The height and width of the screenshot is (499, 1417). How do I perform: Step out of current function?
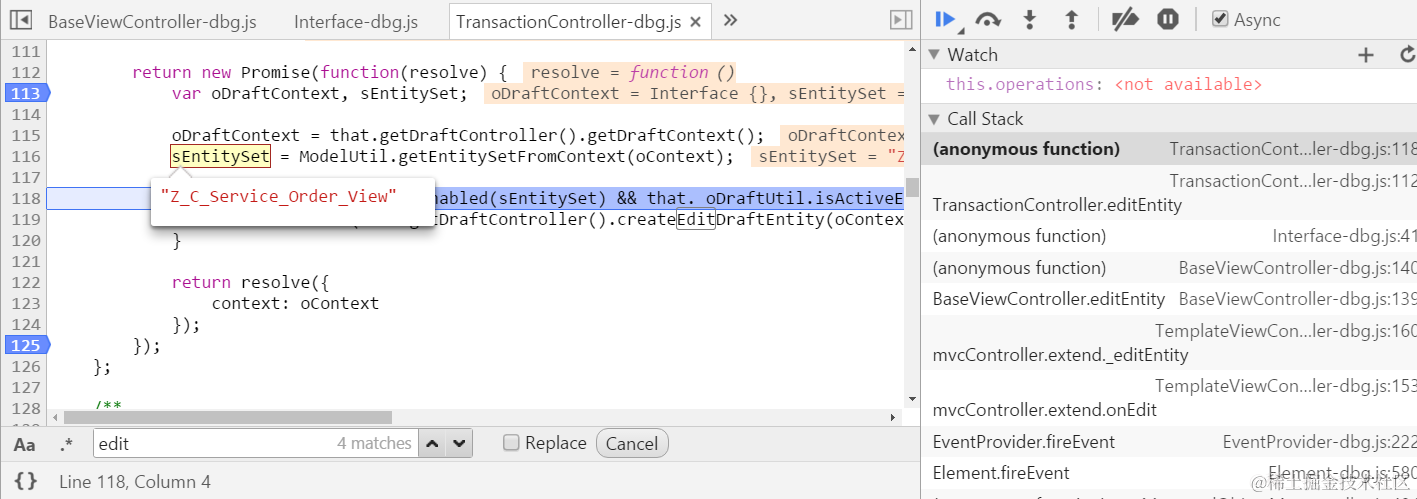pyautogui.click(x=1071, y=19)
